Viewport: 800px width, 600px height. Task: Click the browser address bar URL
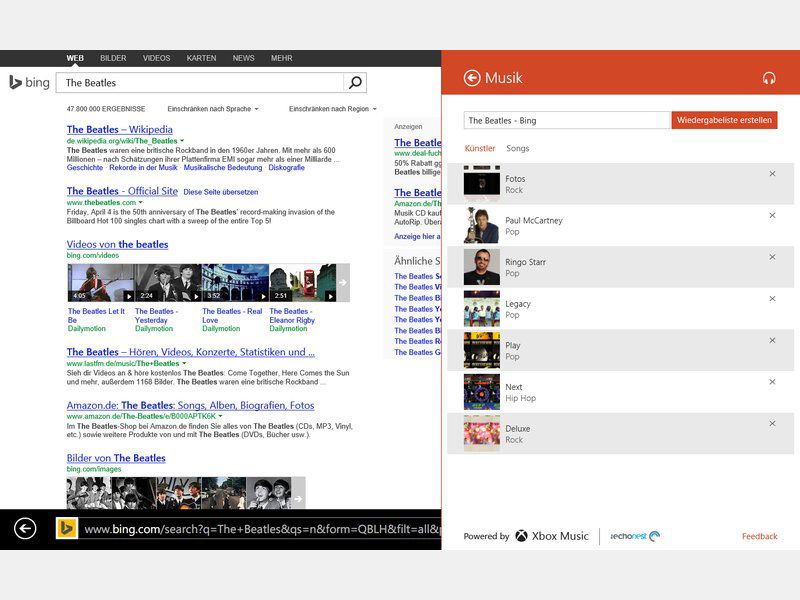[x=262, y=529]
